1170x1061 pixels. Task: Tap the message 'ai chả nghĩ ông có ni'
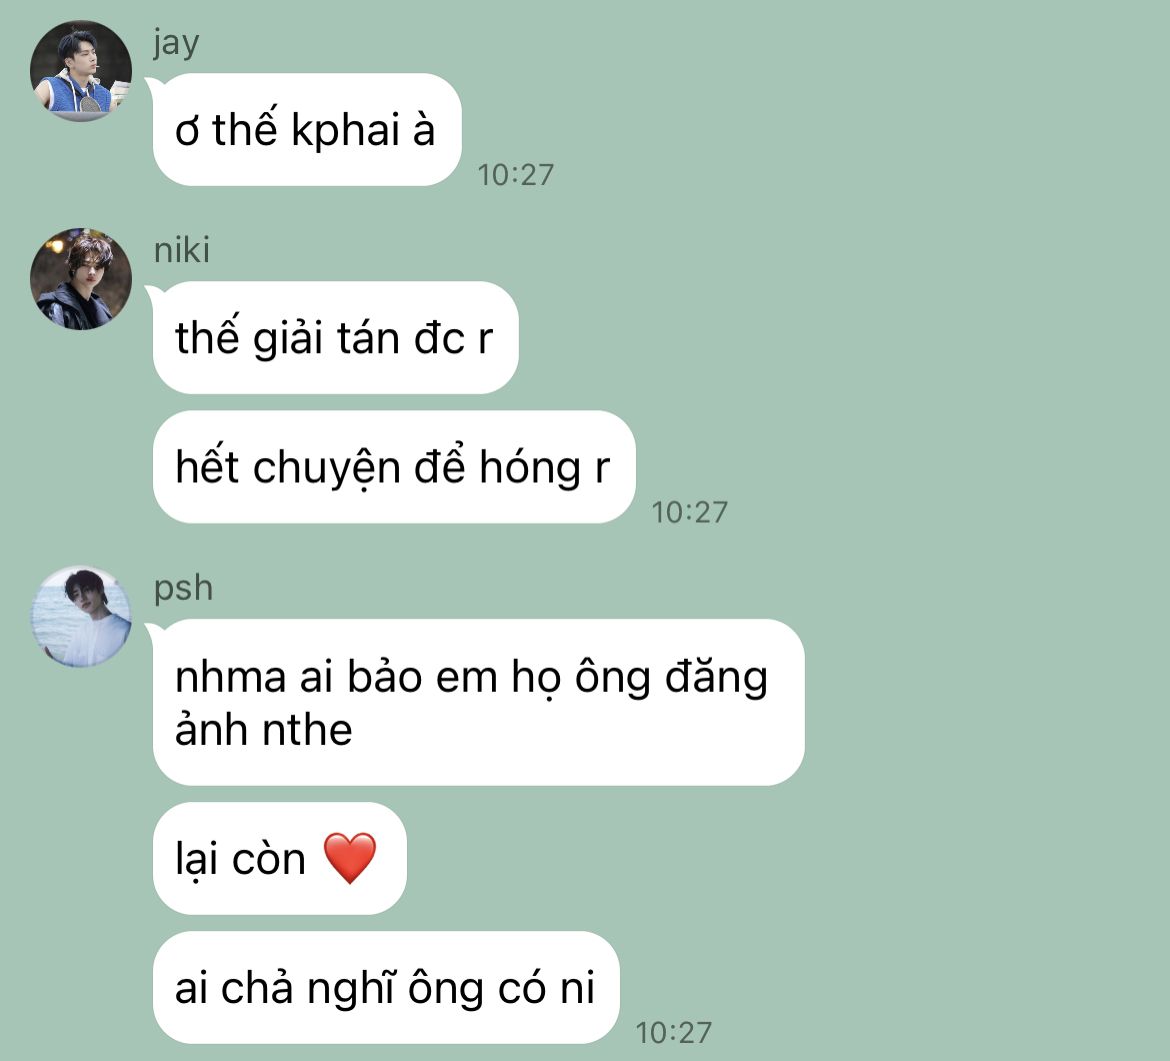point(386,988)
